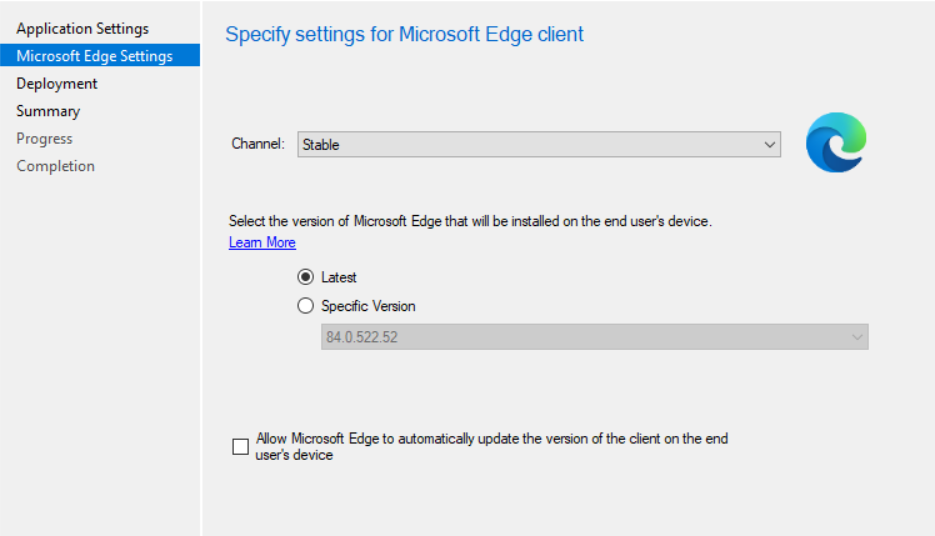Select the Latest version radio button
This screenshot has width=935, height=536.
[x=306, y=277]
